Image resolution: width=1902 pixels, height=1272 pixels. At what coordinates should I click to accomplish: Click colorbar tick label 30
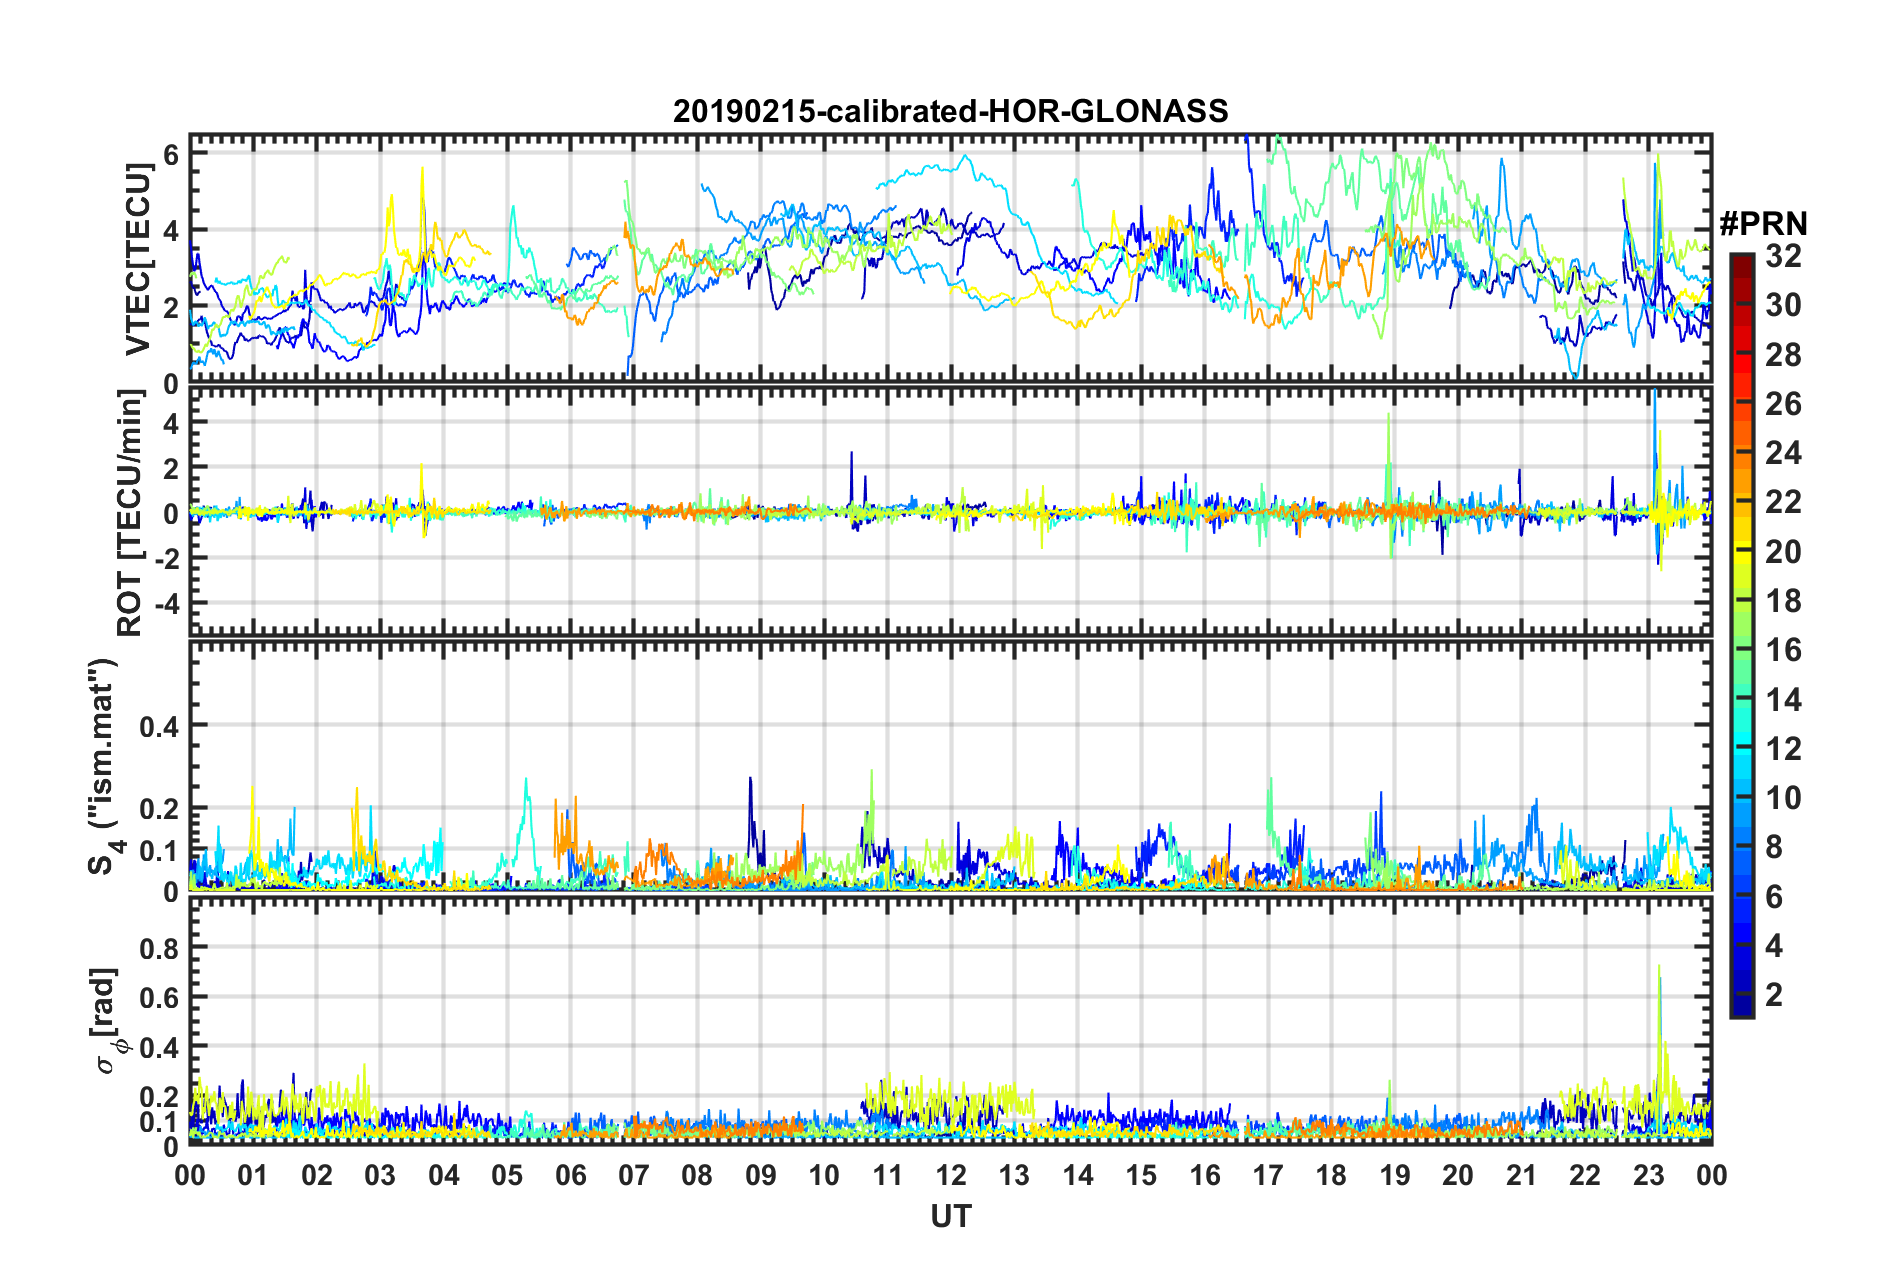tap(1783, 305)
